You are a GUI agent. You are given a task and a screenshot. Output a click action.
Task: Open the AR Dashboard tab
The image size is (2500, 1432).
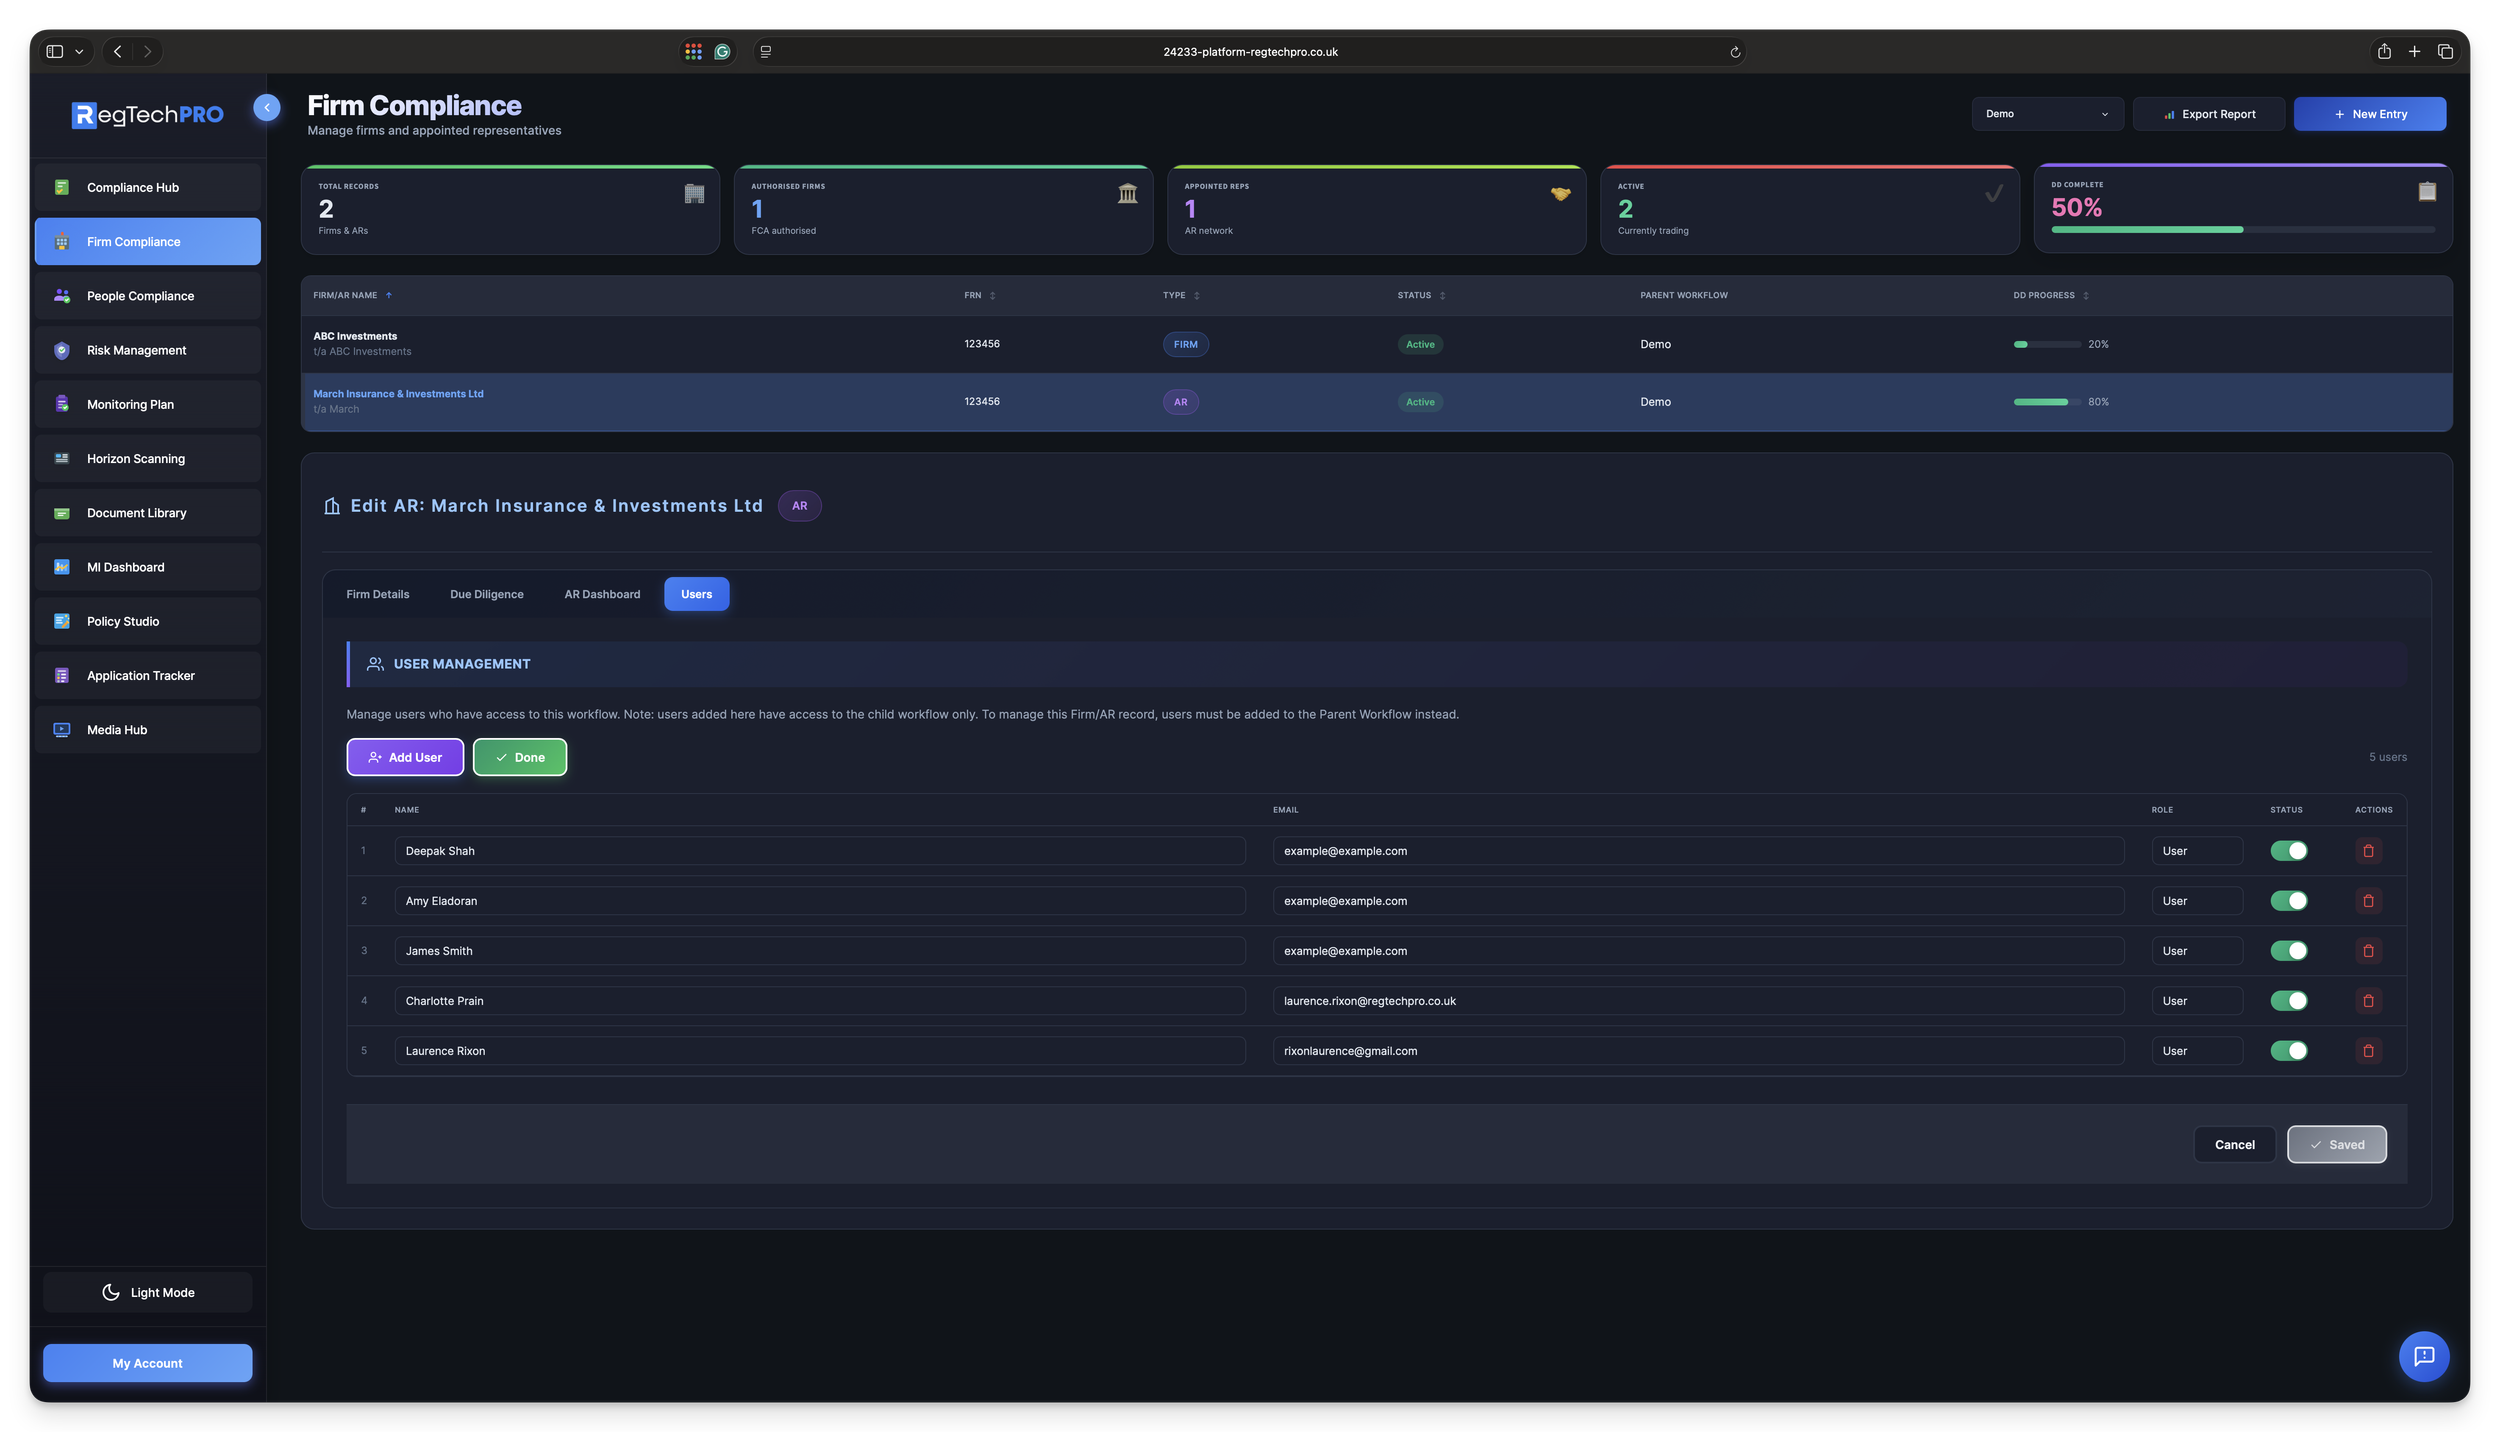click(601, 593)
